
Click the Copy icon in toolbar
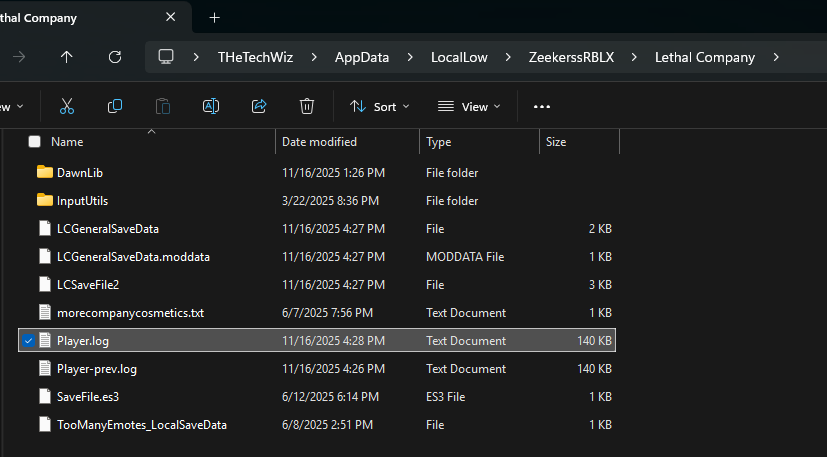(x=115, y=106)
